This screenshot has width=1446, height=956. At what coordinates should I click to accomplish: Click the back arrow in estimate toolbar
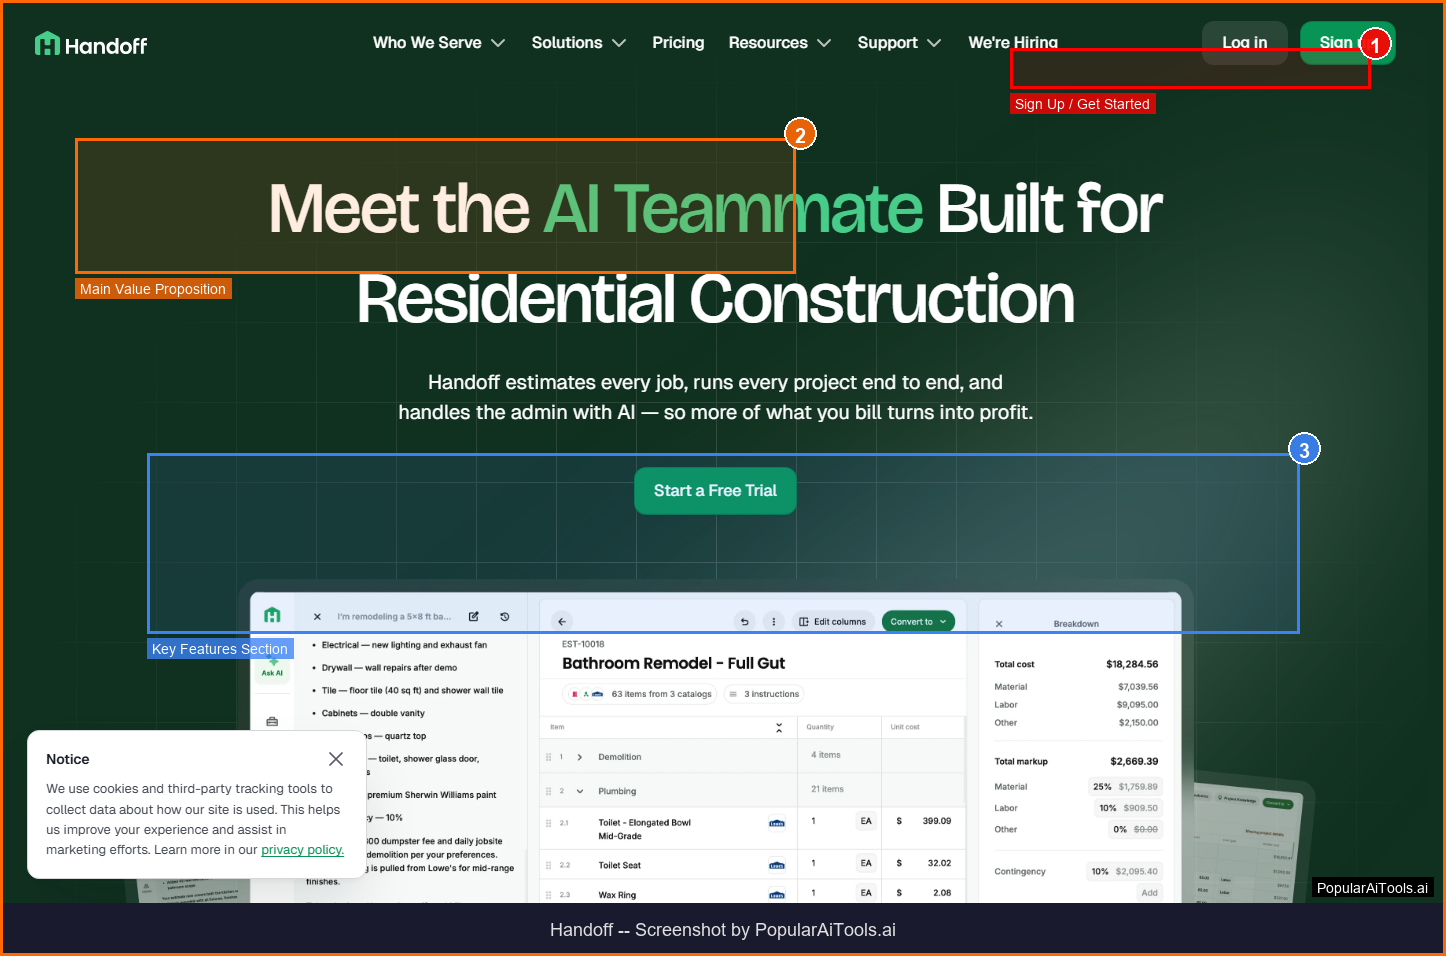pos(562,621)
